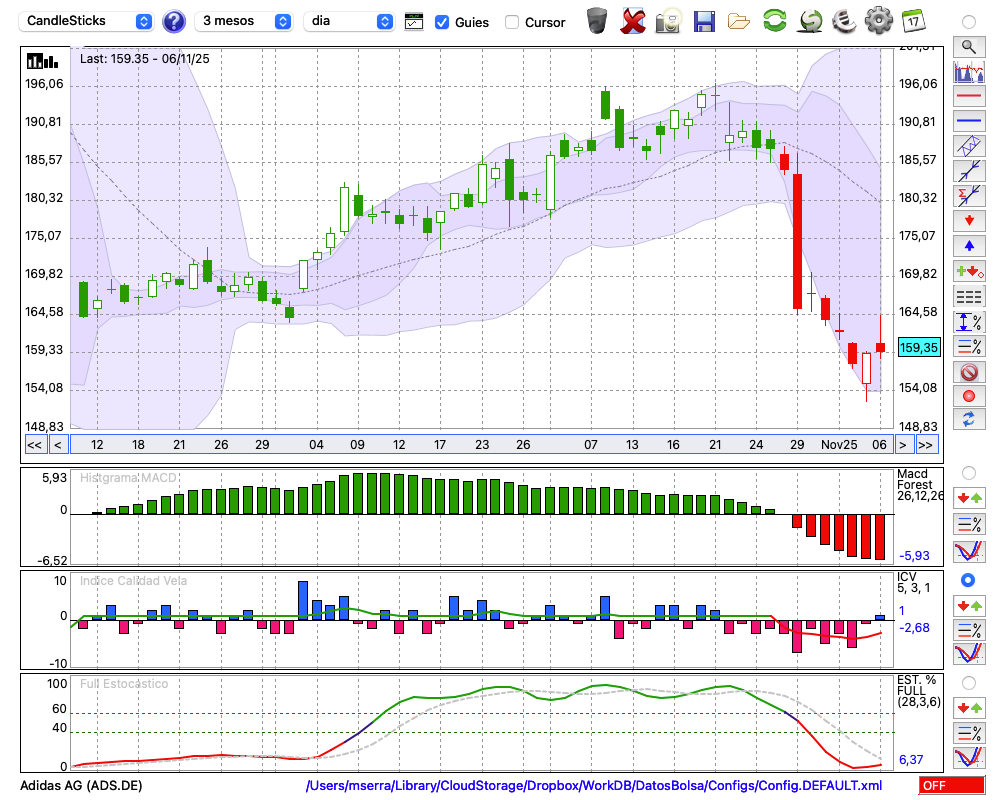The width and height of the screenshot is (1000, 800).
Task: Select the blue horizontal line tool
Action: pyautogui.click(x=969, y=121)
